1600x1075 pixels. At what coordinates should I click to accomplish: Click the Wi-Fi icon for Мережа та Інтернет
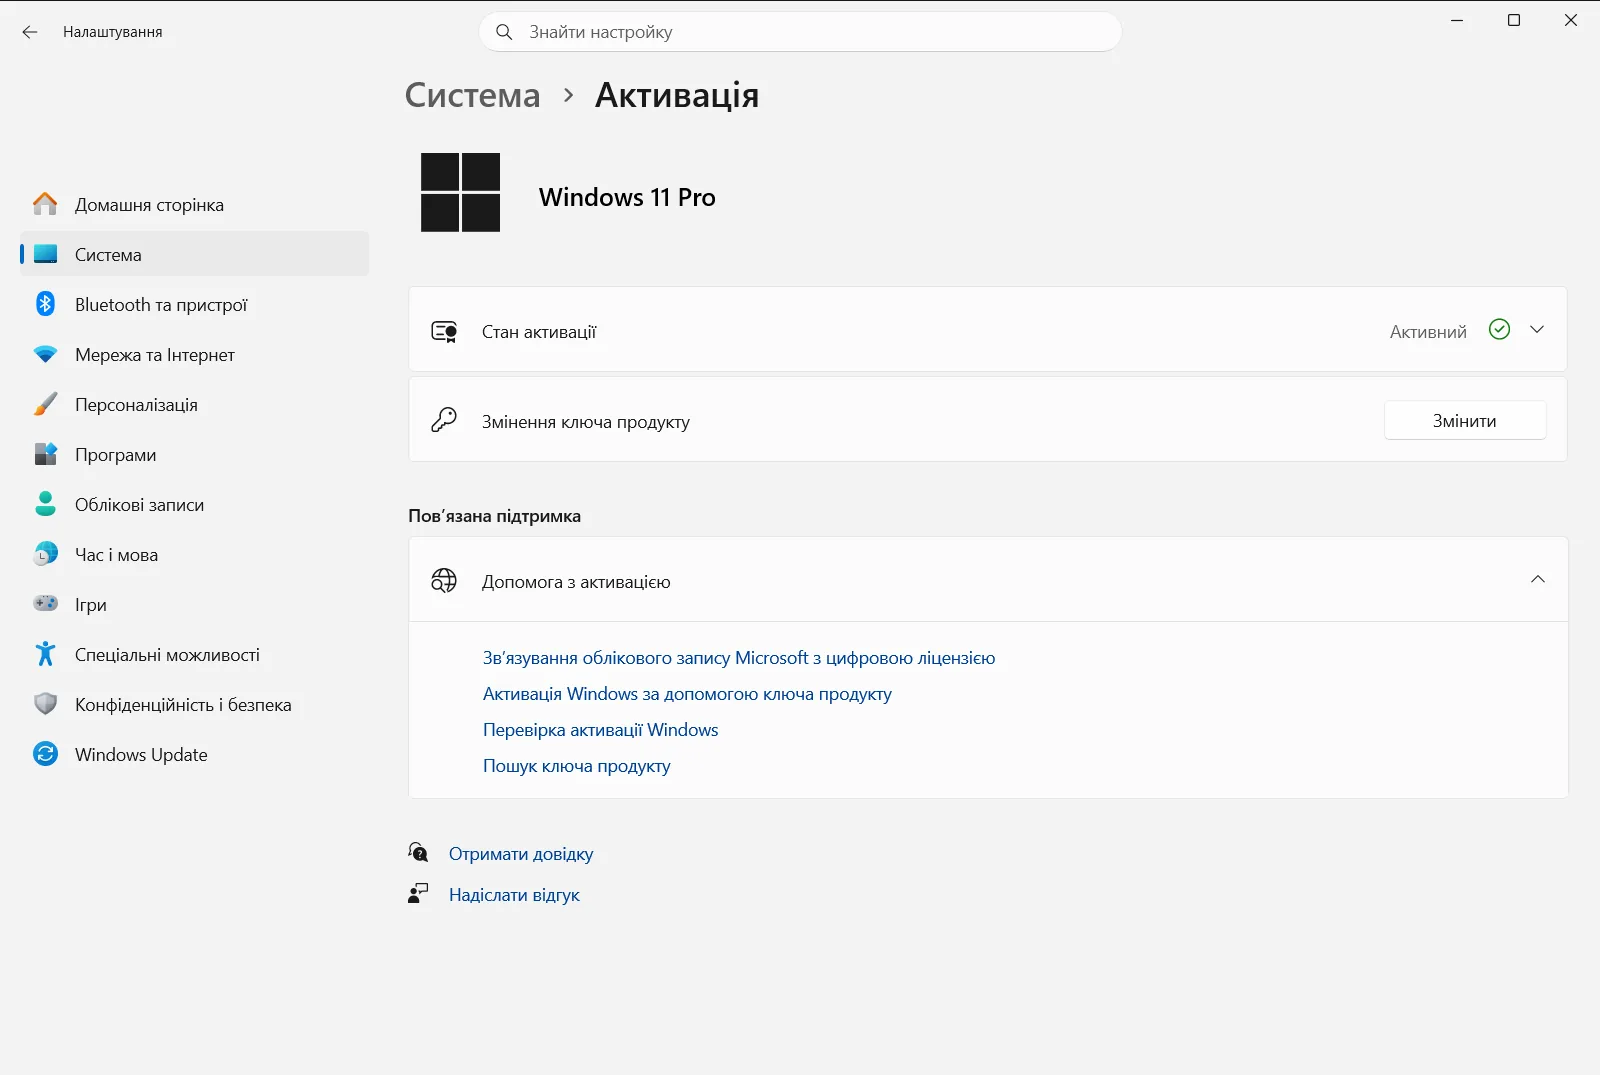[x=45, y=354]
